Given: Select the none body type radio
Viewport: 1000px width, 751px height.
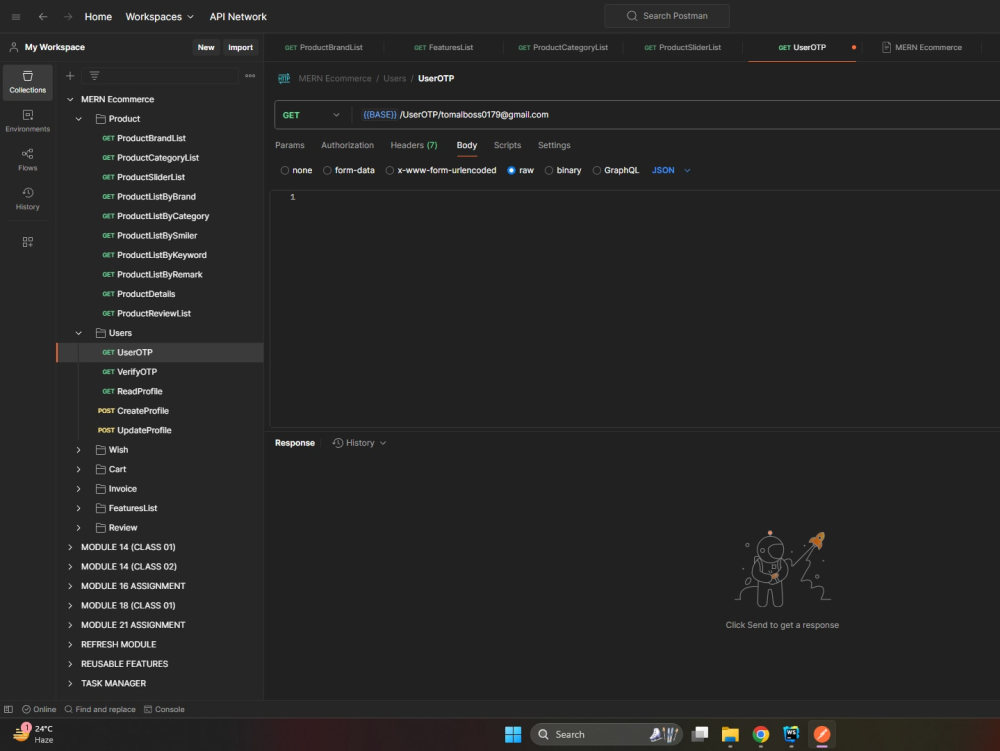Looking at the screenshot, I should pos(284,170).
